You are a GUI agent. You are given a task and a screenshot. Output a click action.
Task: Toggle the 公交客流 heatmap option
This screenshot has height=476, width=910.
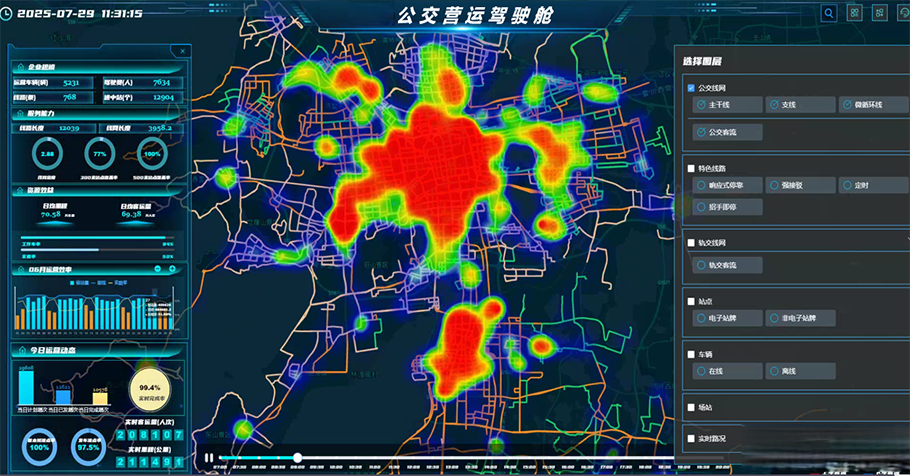pos(727,132)
